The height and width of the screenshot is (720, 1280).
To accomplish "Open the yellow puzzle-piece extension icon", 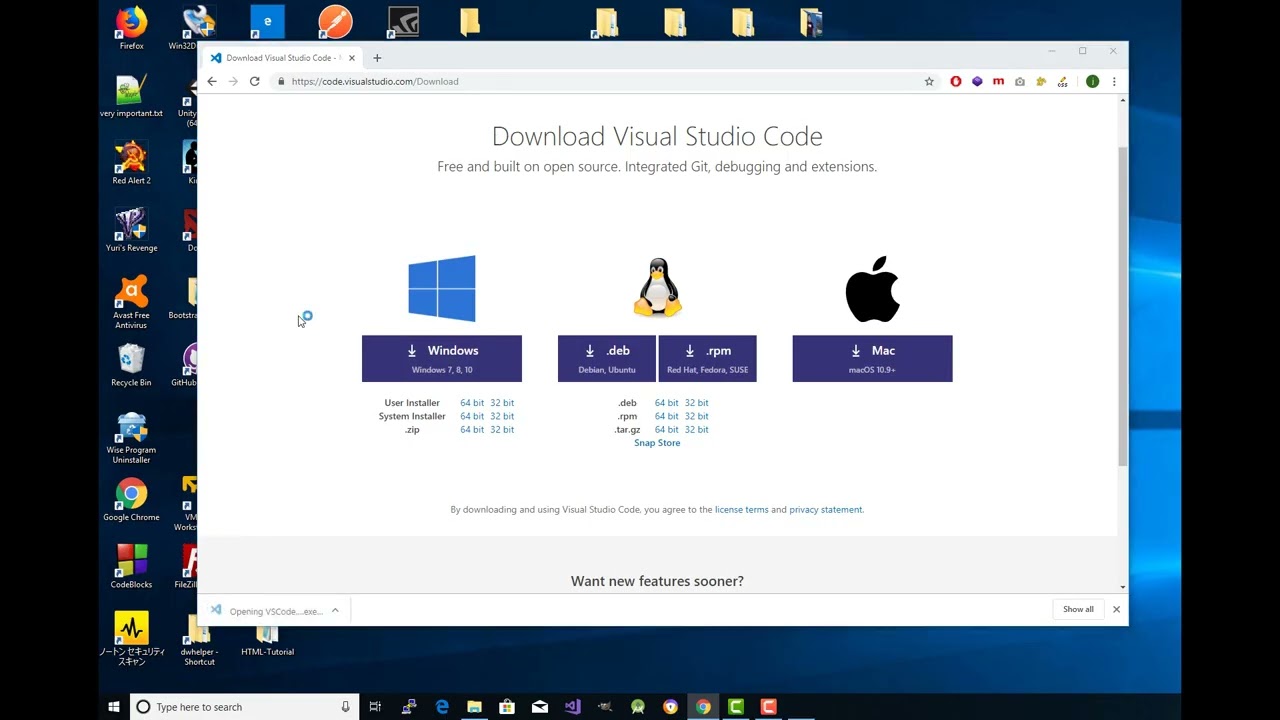I will pos(1041,81).
